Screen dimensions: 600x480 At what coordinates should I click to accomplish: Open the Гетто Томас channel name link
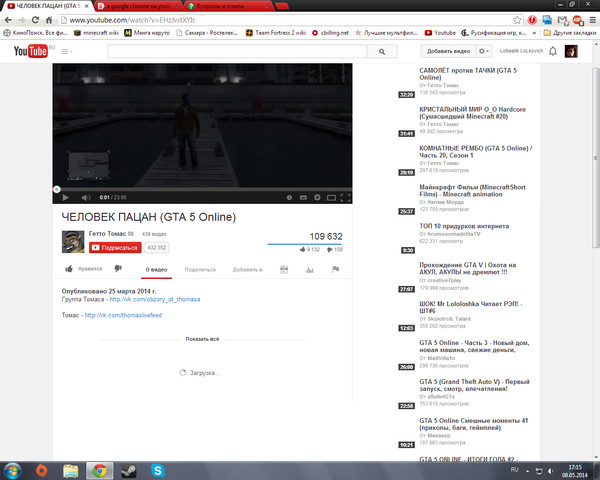coord(107,233)
